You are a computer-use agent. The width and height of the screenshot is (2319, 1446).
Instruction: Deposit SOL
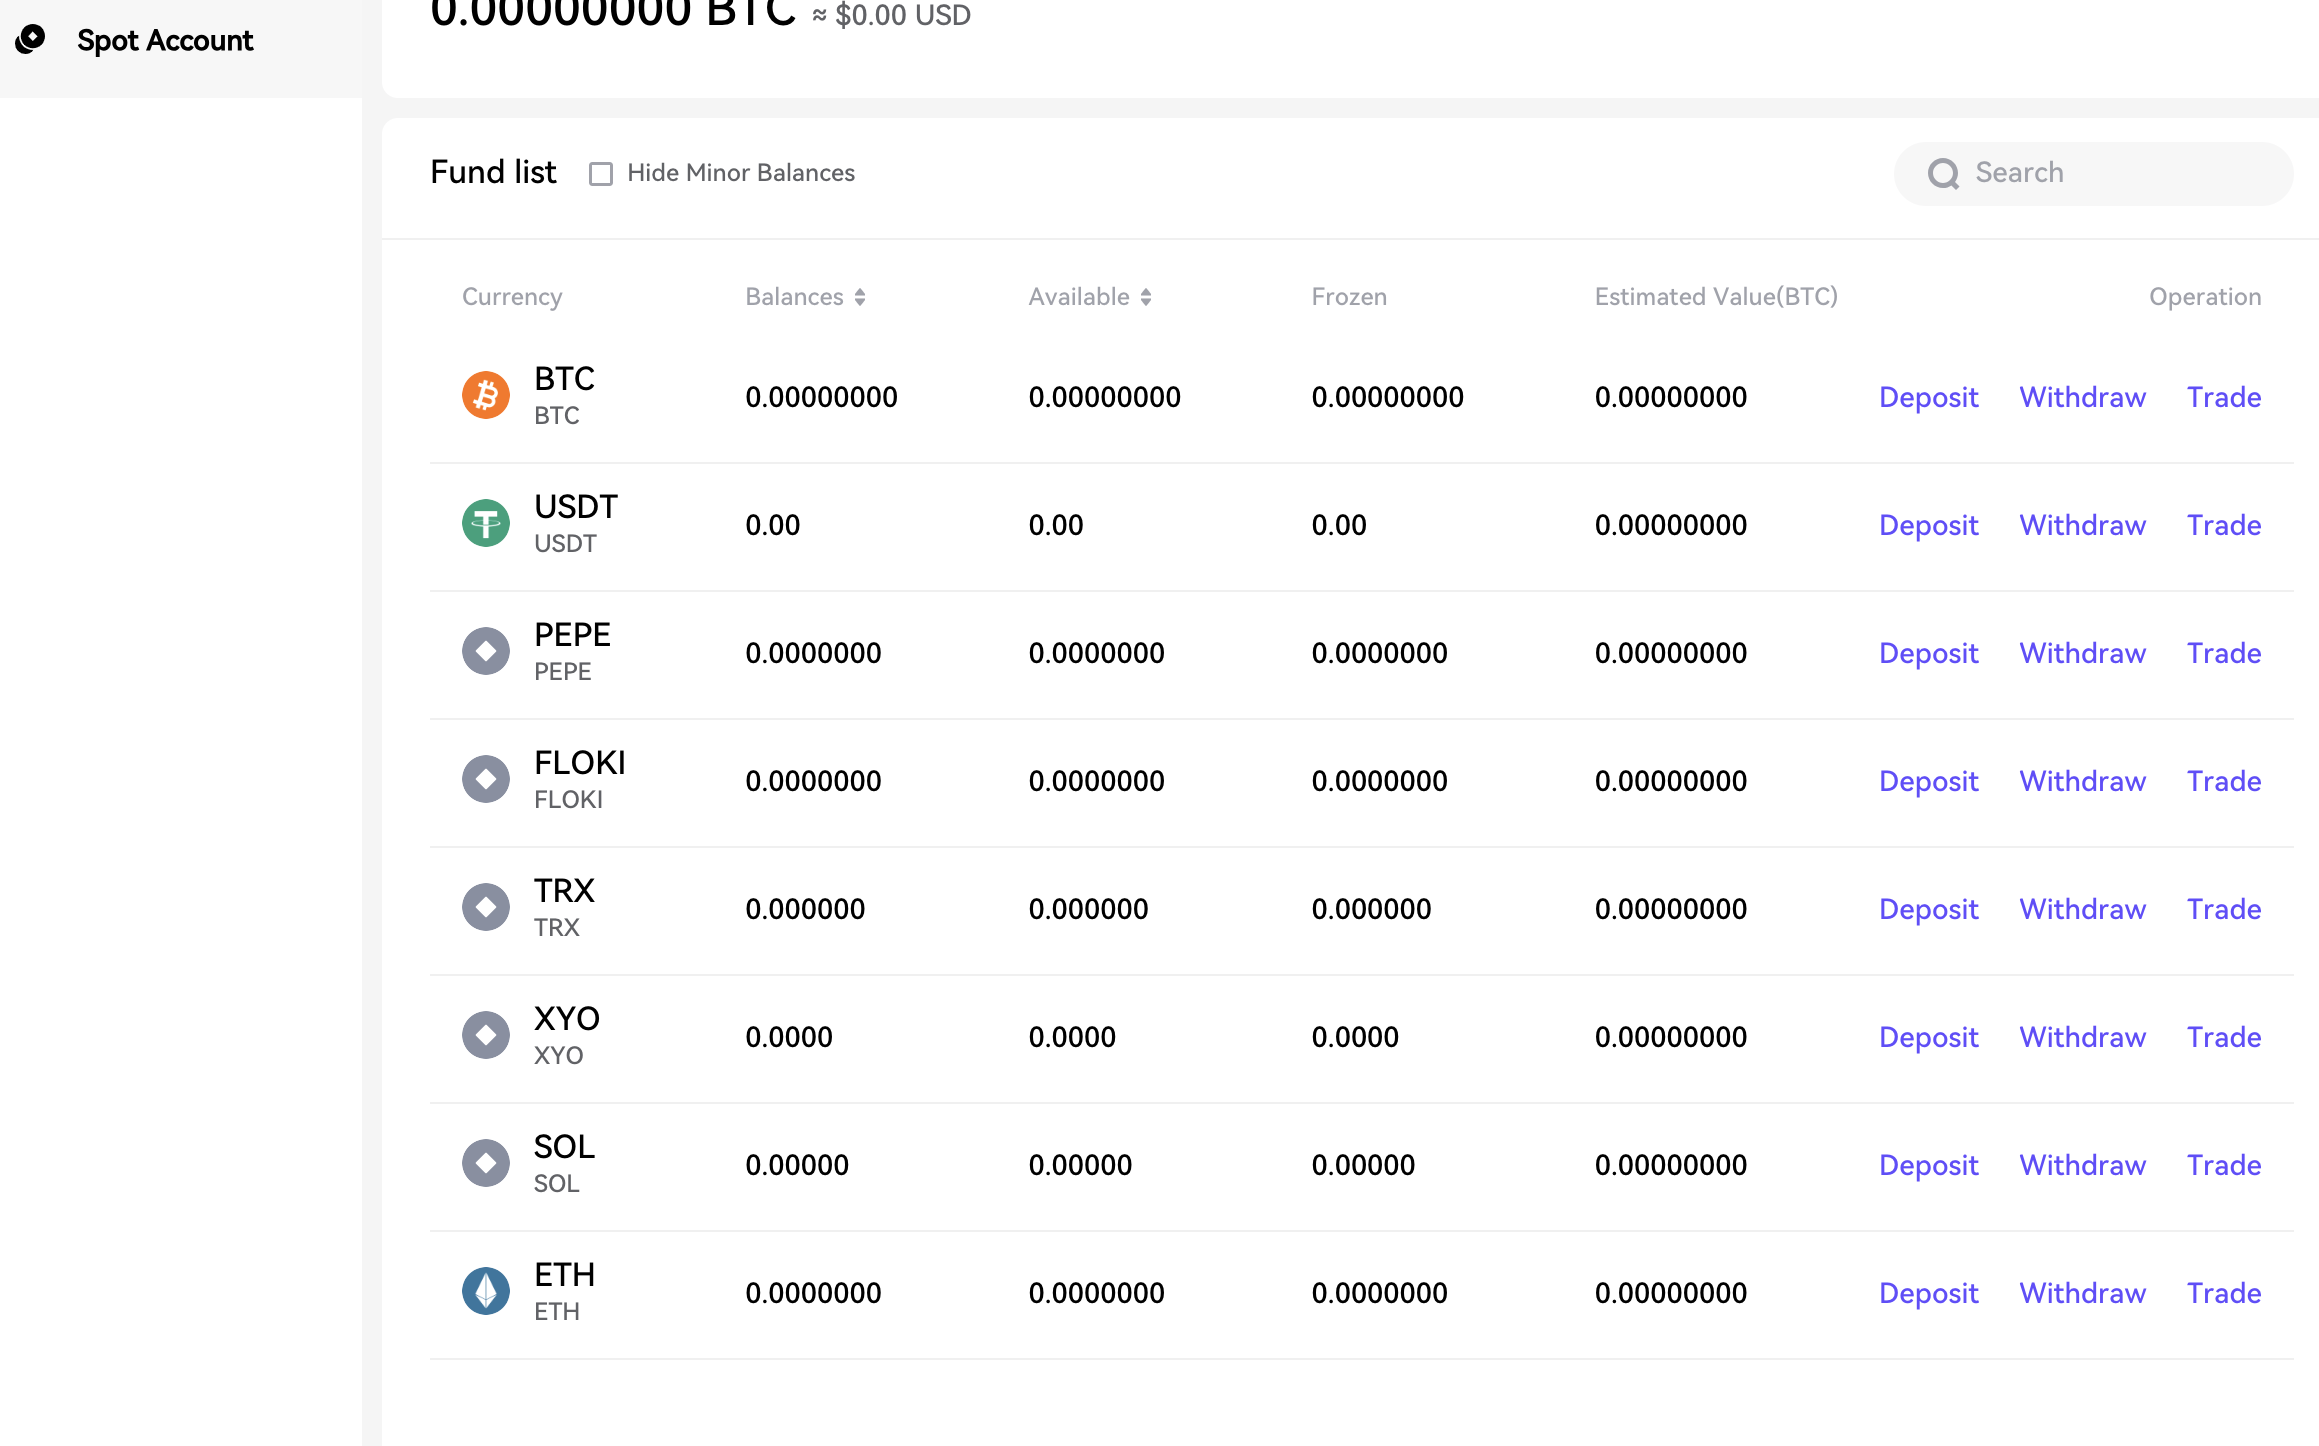(x=1928, y=1165)
